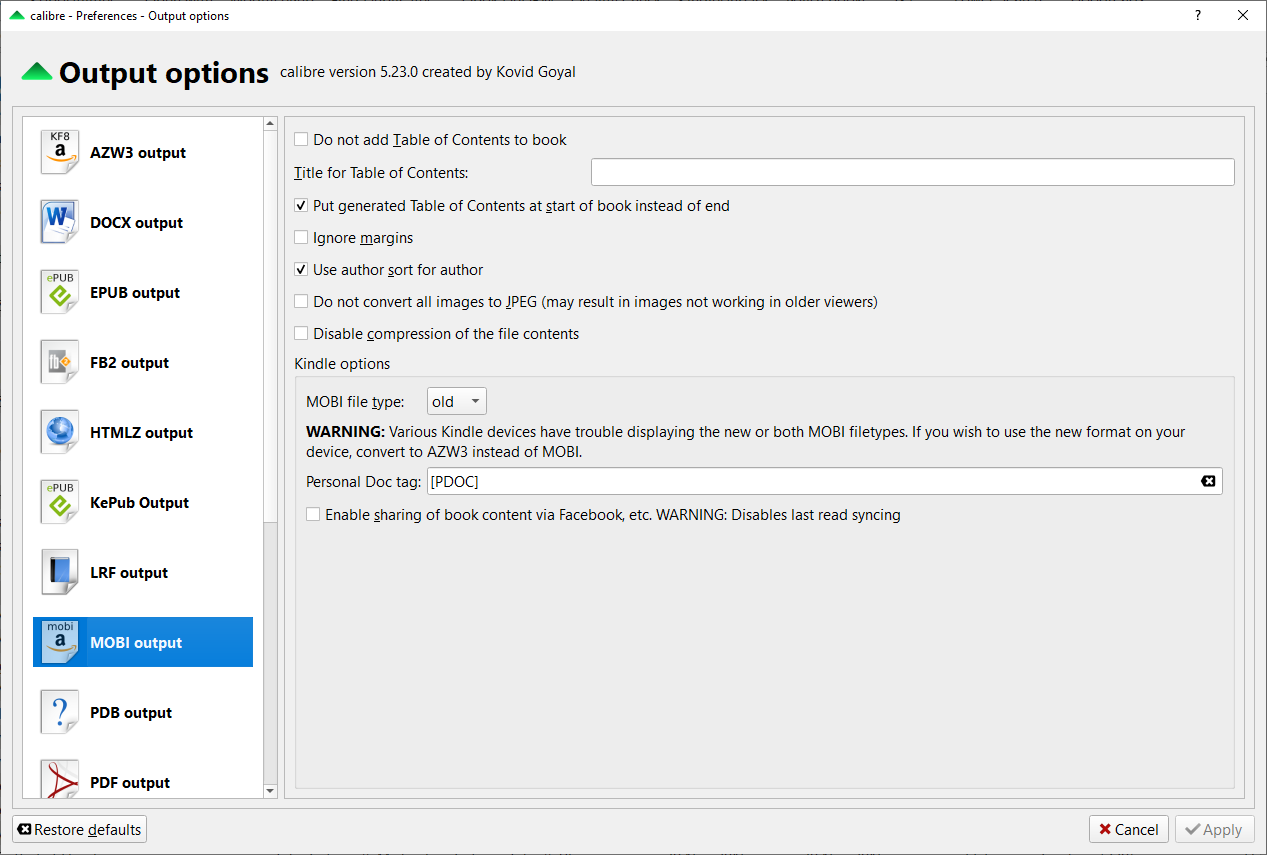The height and width of the screenshot is (855, 1267).
Task: Open the MOBI file type dropdown
Action: coord(456,402)
